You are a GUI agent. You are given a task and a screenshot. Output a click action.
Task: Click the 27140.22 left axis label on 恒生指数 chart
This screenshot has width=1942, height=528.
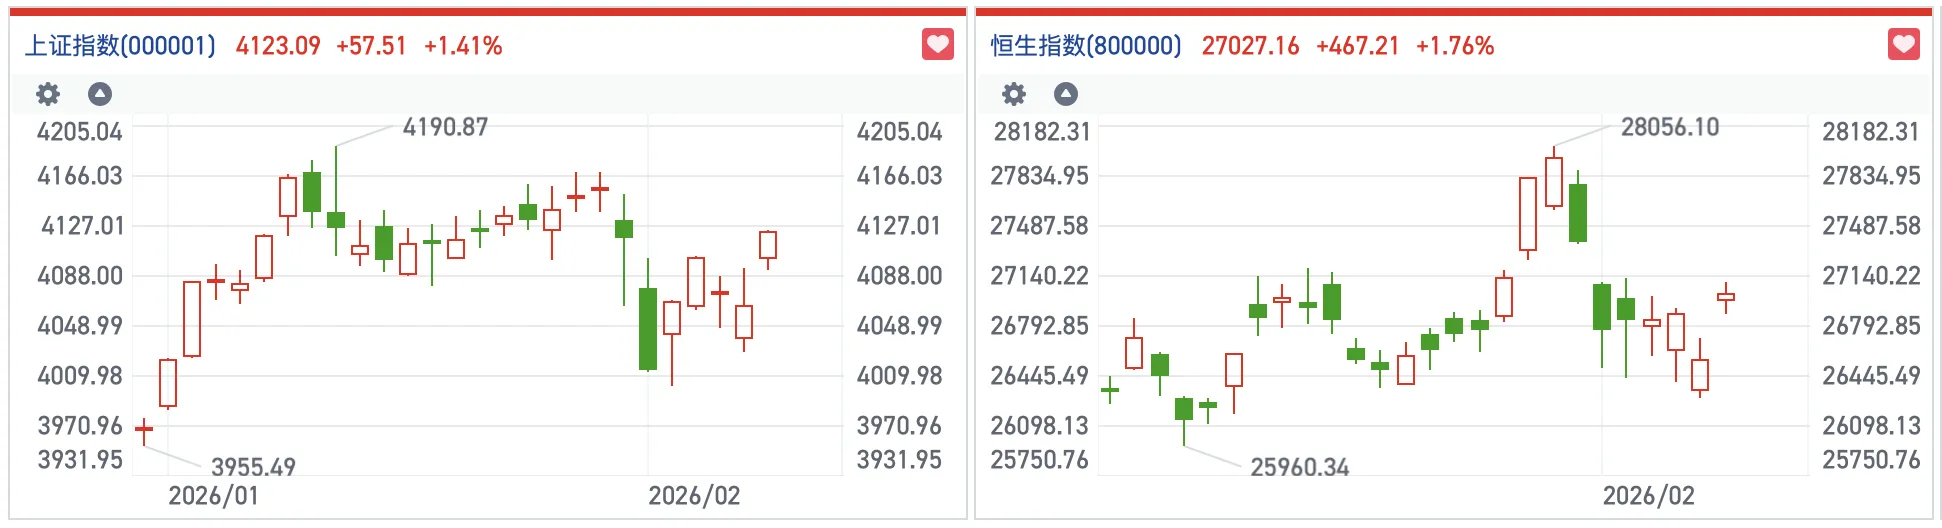(x=1039, y=276)
